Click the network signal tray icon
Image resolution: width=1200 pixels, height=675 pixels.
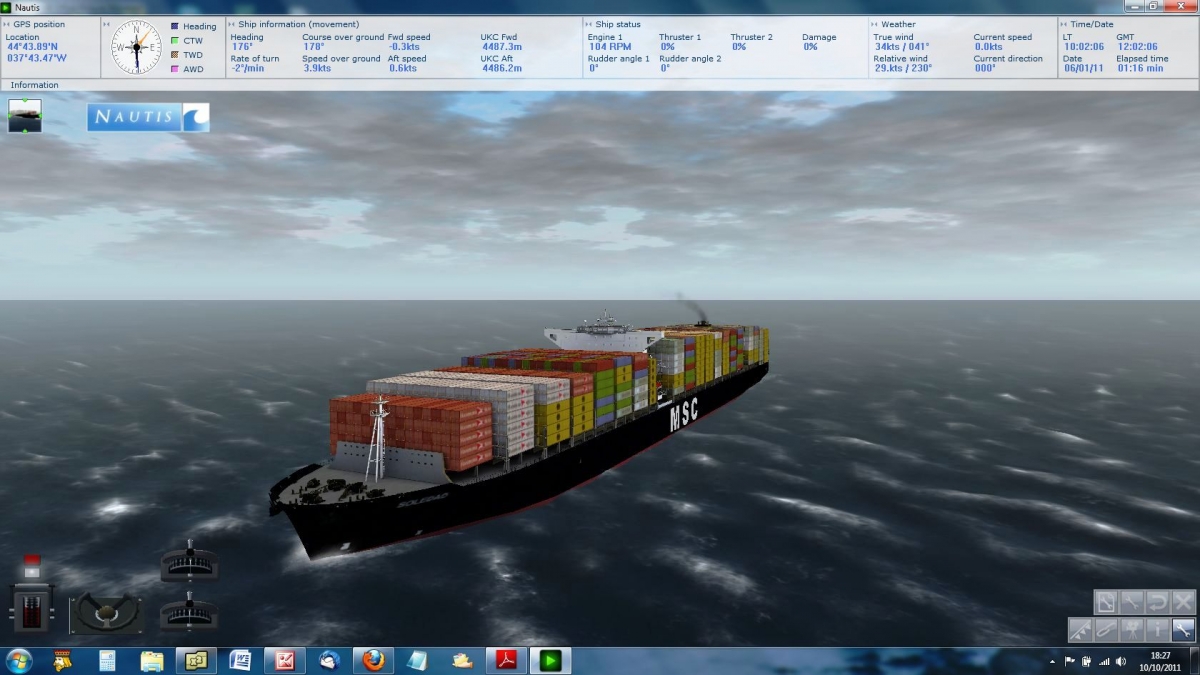tap(1104, 661)
